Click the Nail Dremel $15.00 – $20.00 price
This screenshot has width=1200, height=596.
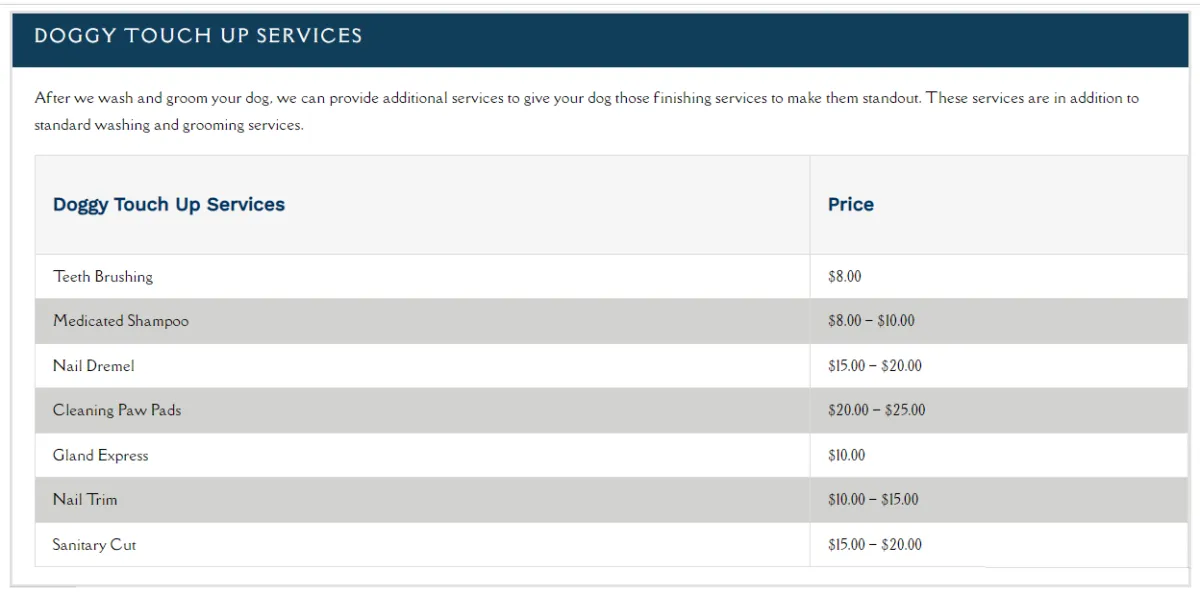pyautogui.click(x=875, y=366)
